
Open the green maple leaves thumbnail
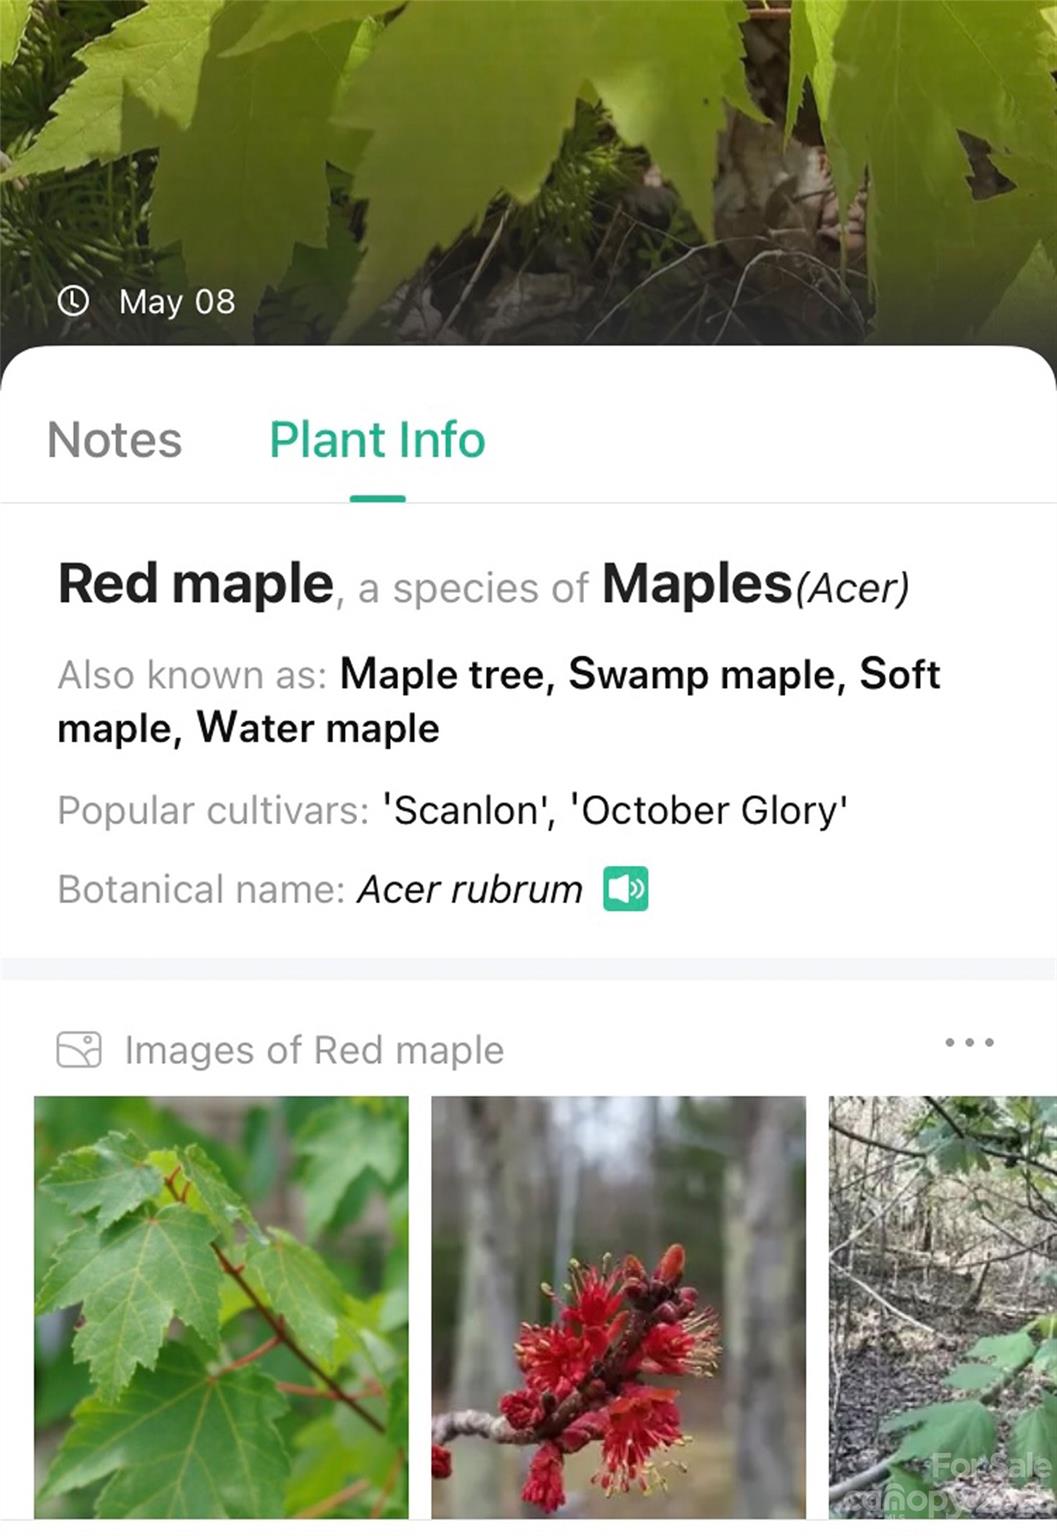tap(221, 1306)
